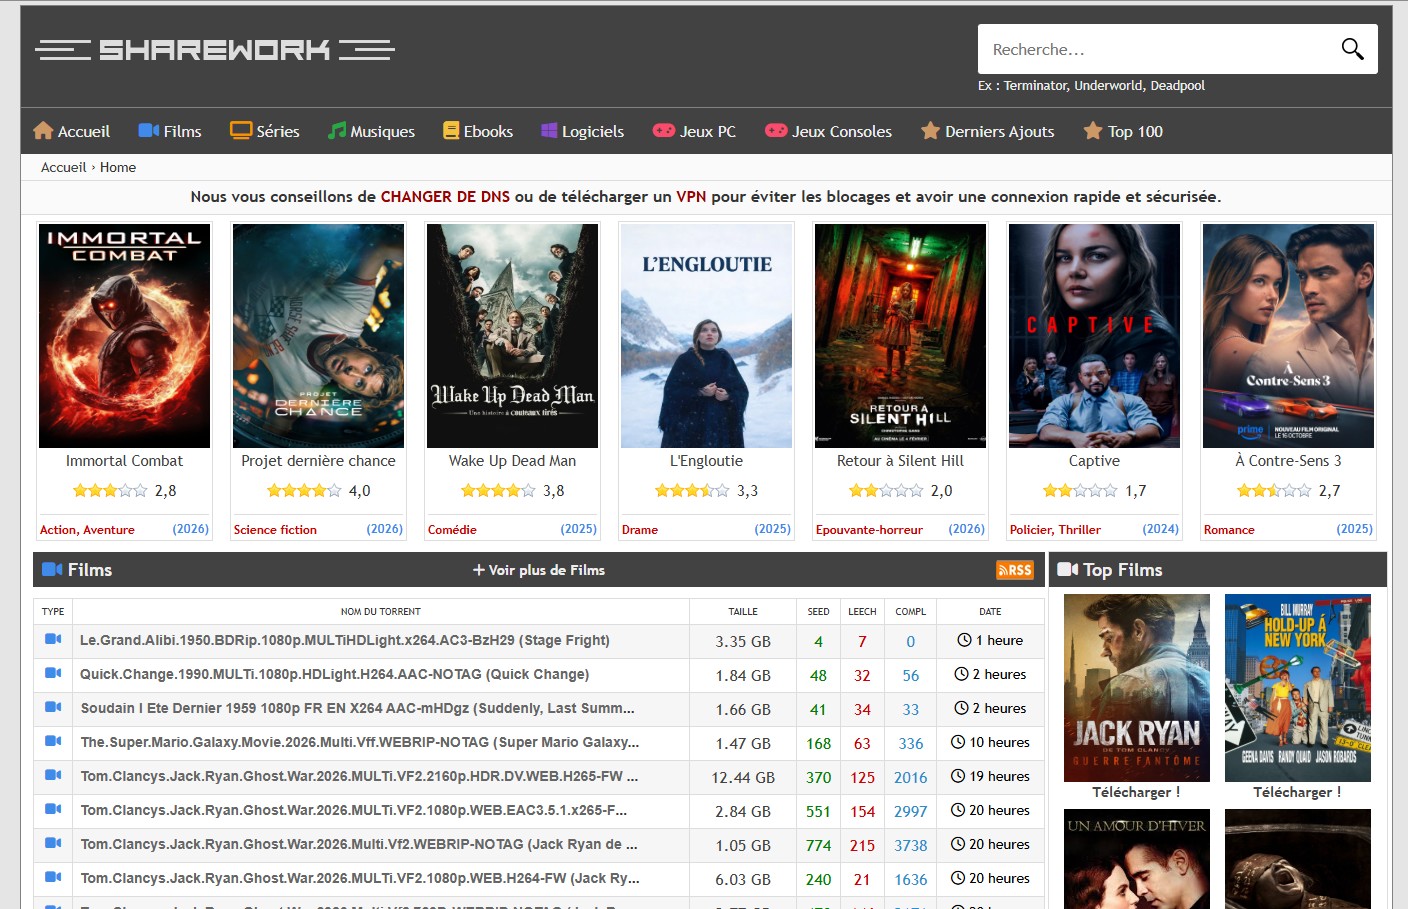Open the Quick.Change.1990 torrent link
Viewport: 1408px width, 909px height.
pos(335,674)
